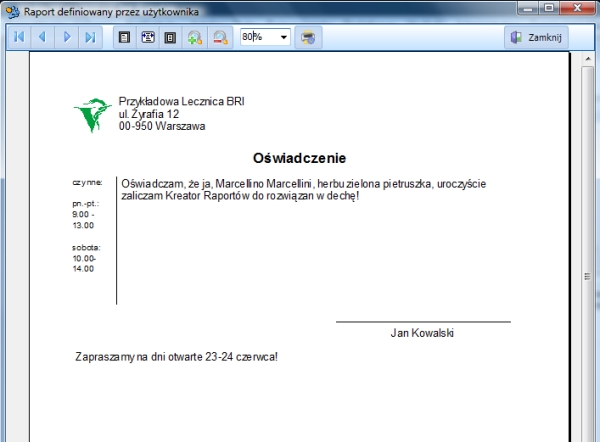Click the 'ul. Żyrafia 12' address line

click(x=149, y=114)
